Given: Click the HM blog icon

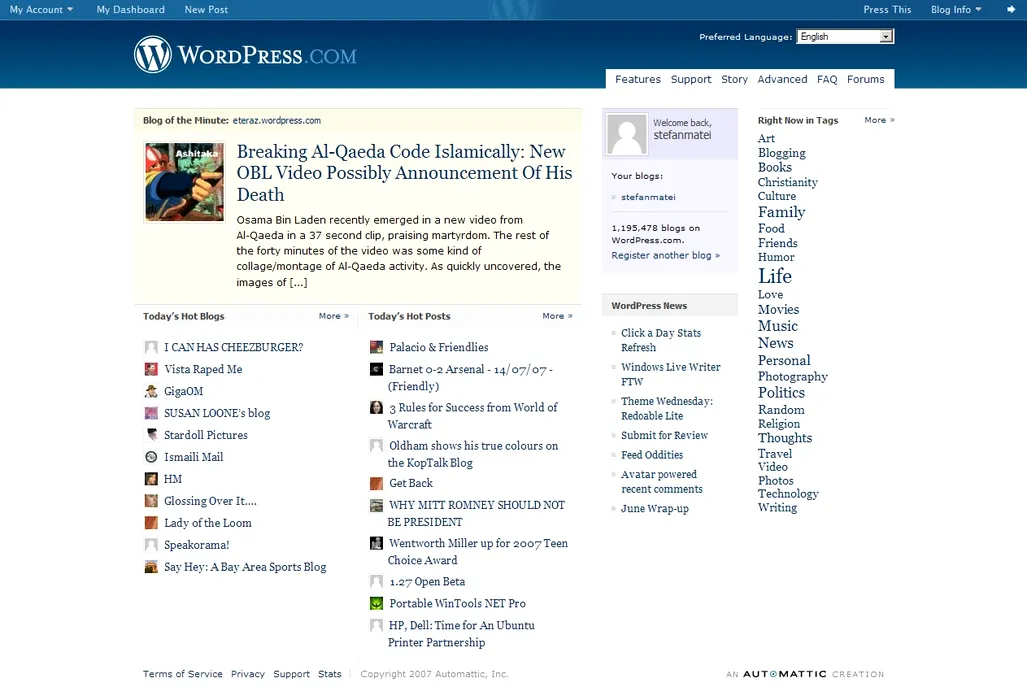Looking at the screenshot, I should 151,479.
